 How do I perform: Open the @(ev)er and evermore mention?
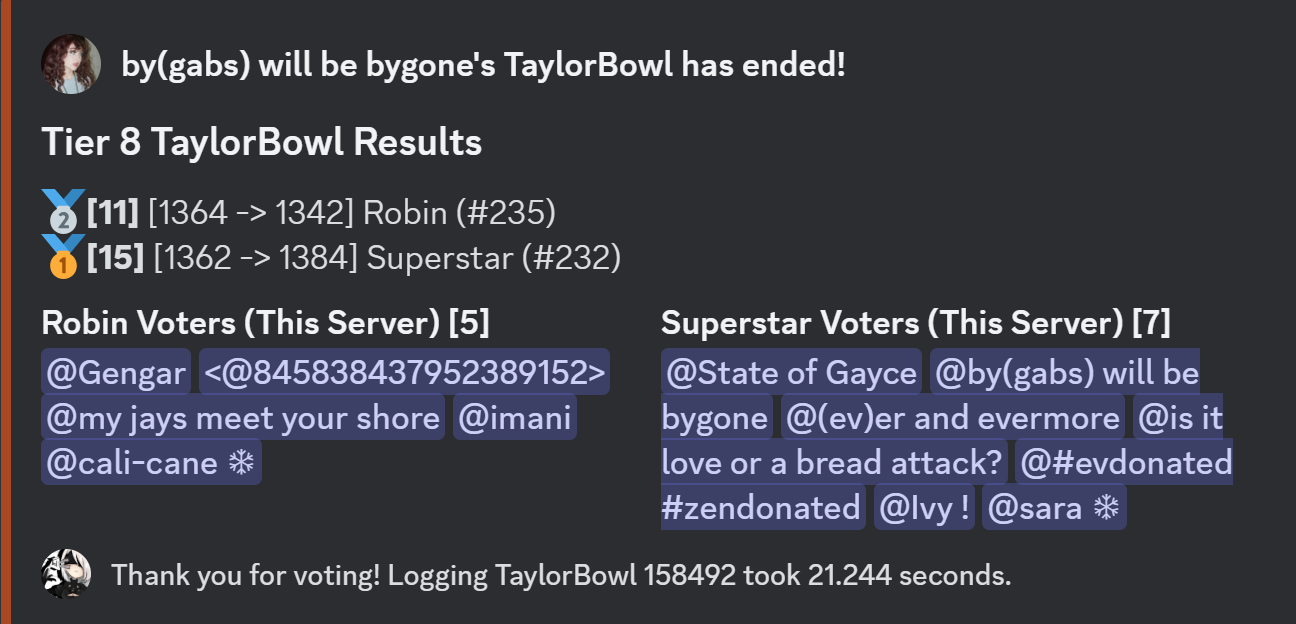click(x=953, y=417)
